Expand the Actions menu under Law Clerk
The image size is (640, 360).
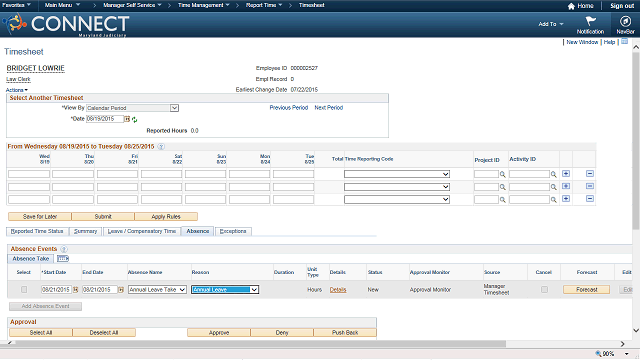point(17,90)
